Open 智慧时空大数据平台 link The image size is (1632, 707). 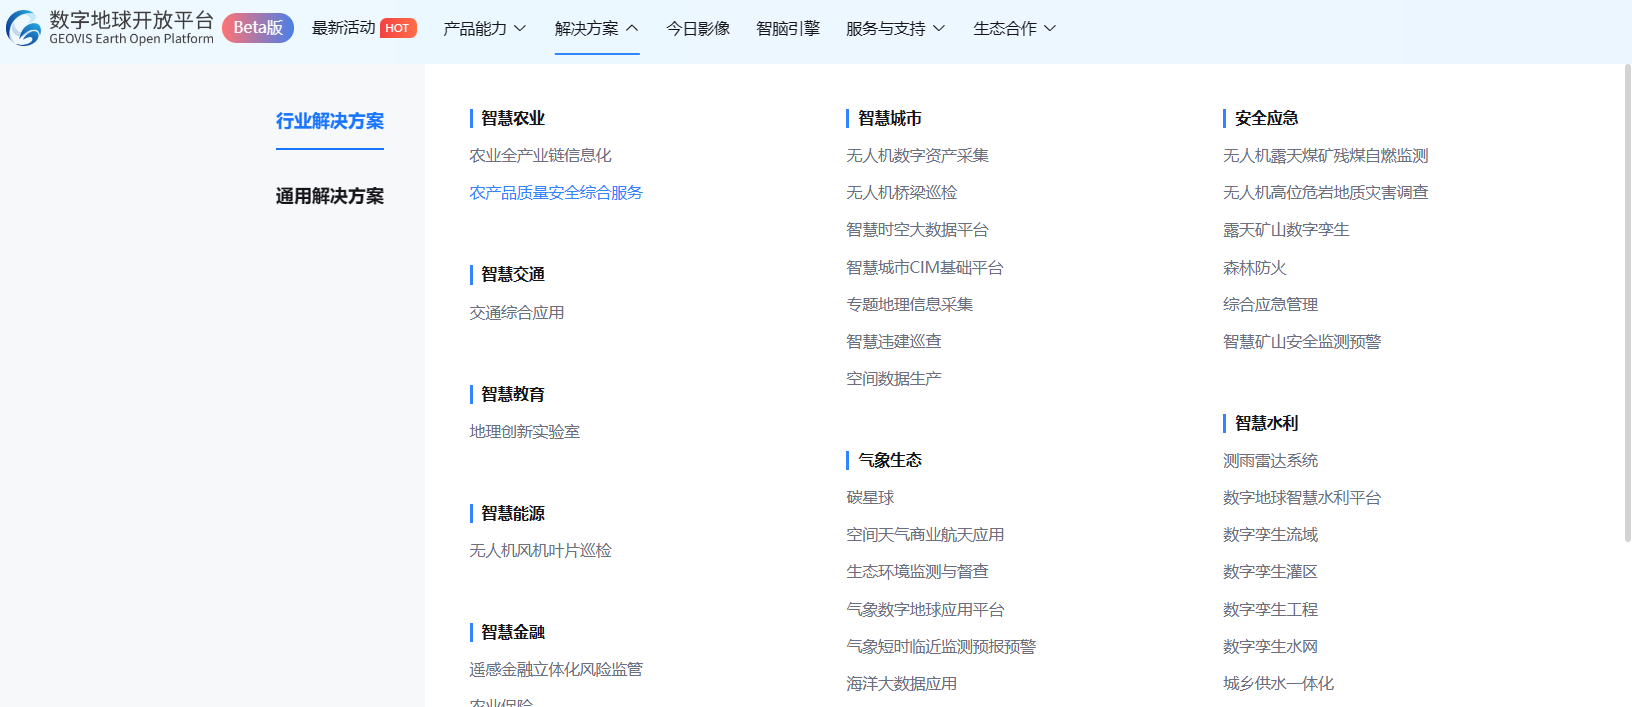point(917,230)
